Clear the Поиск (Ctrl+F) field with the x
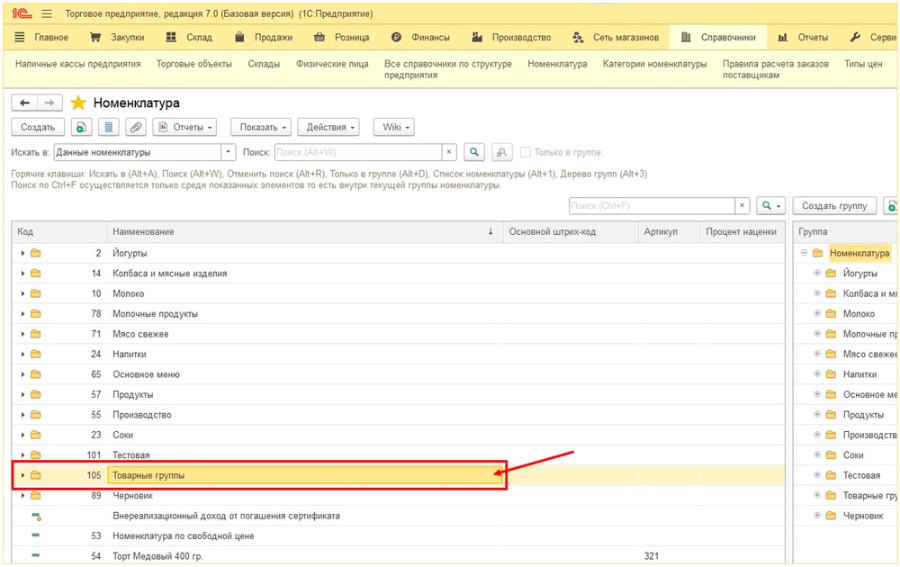 pyautogui.click(x=742, y=205)
